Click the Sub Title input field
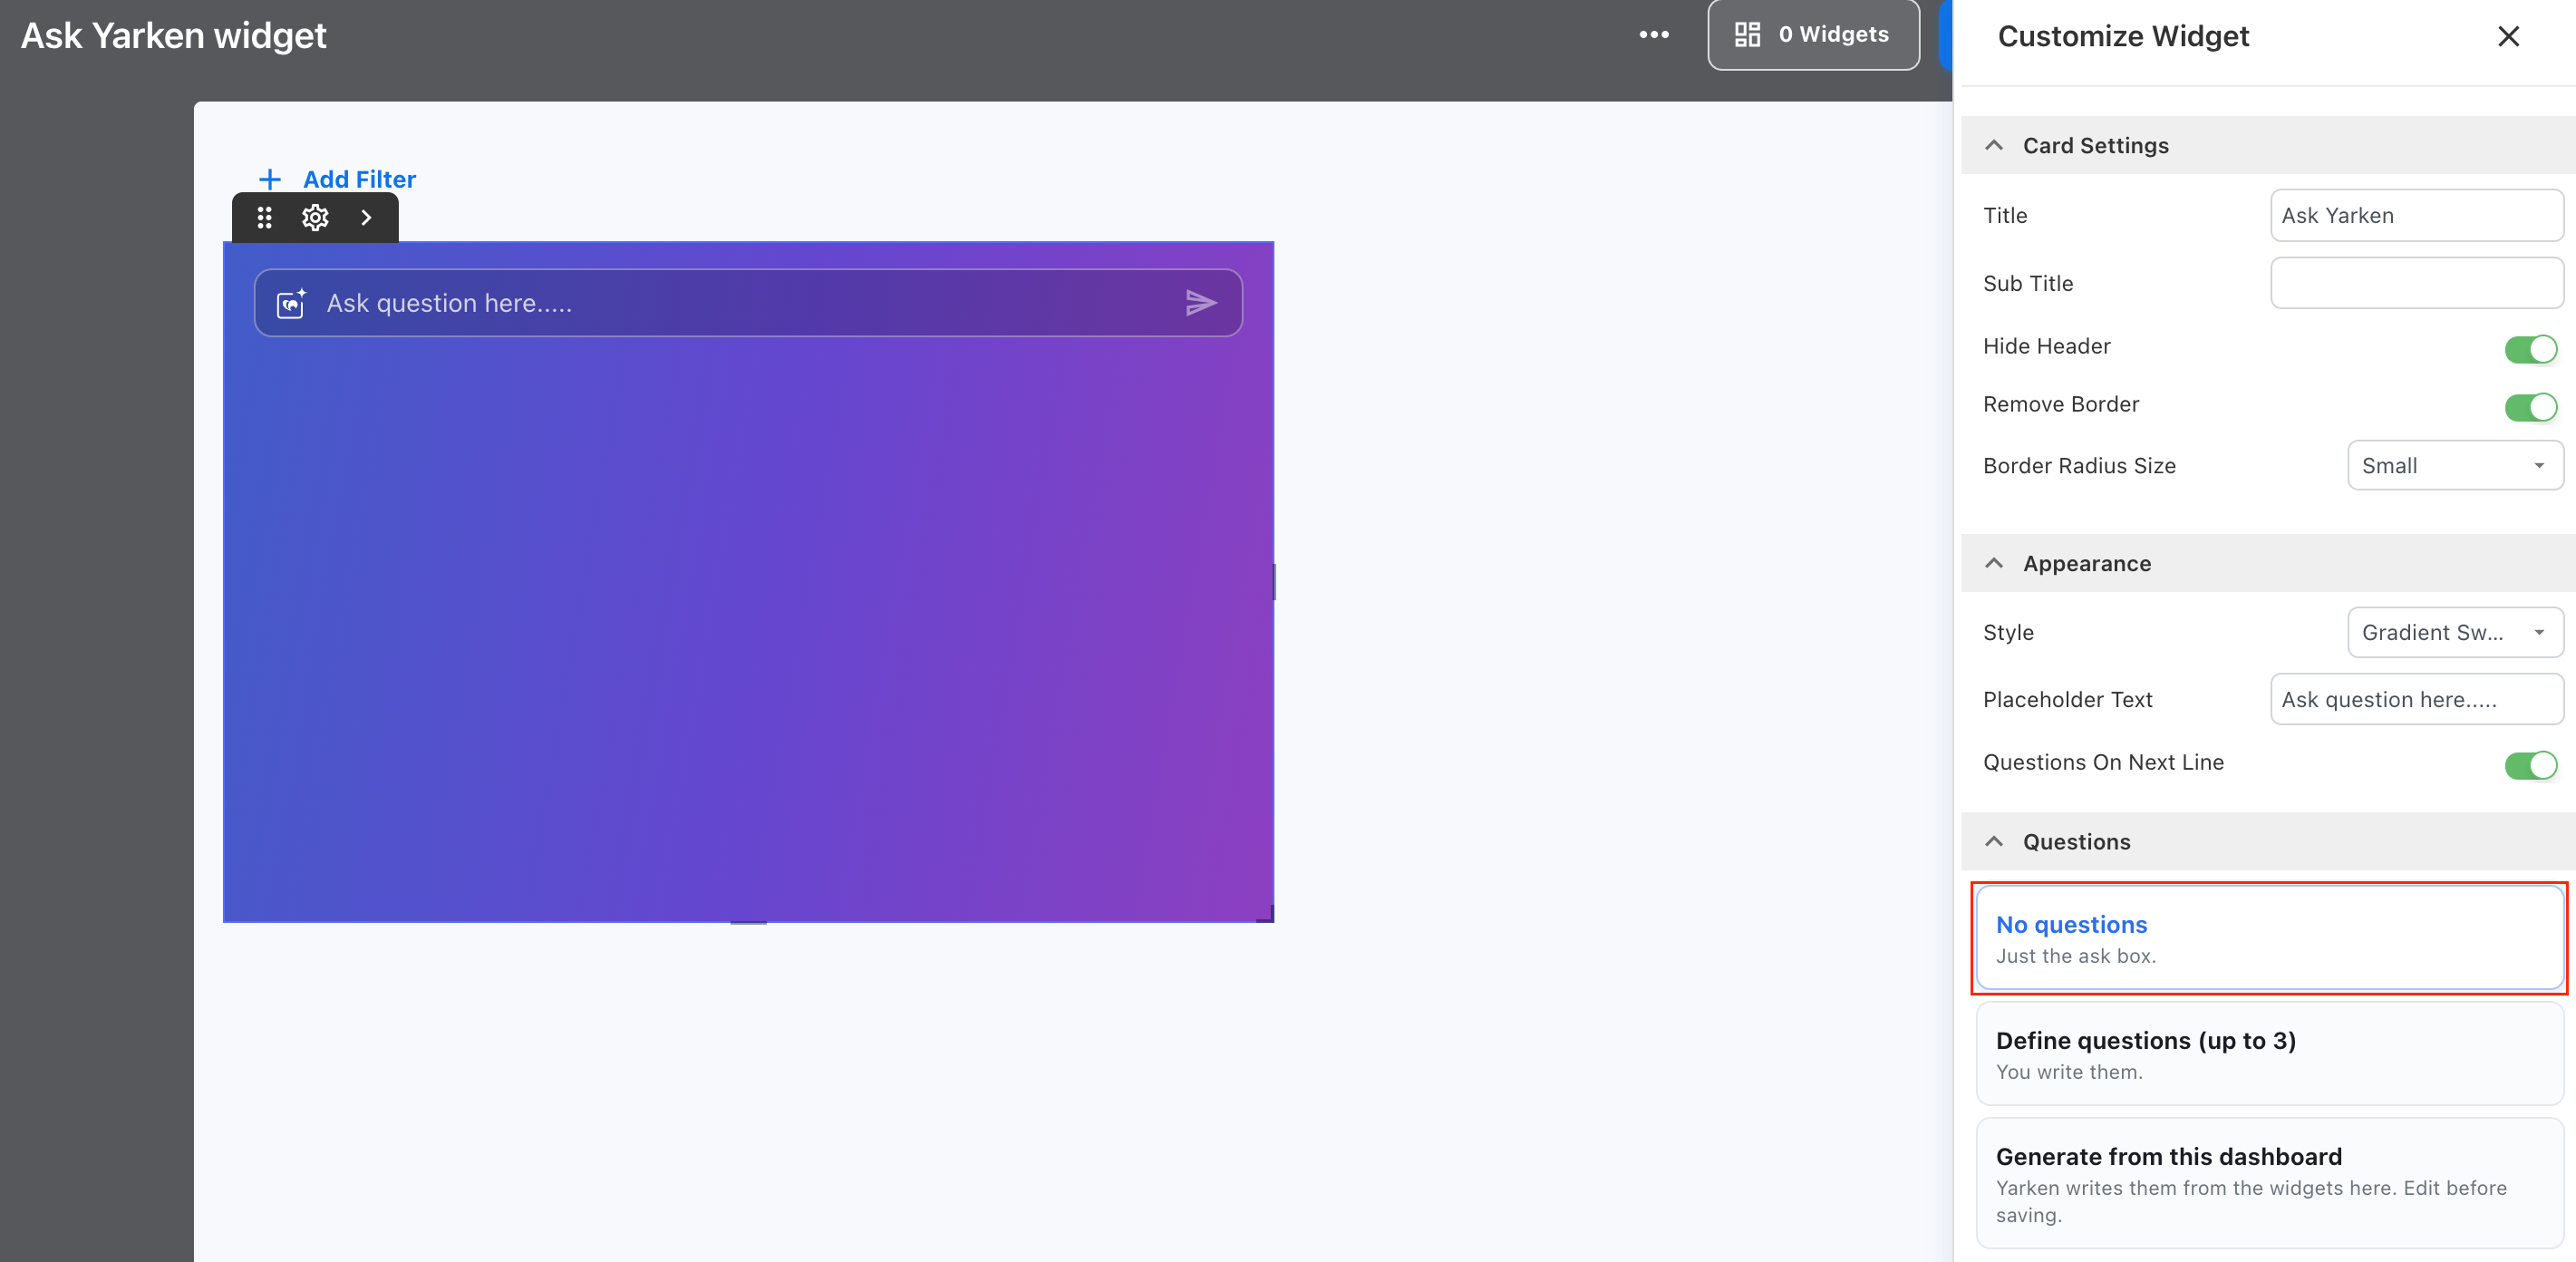 pyautogui.click(x=2416, y=284)
